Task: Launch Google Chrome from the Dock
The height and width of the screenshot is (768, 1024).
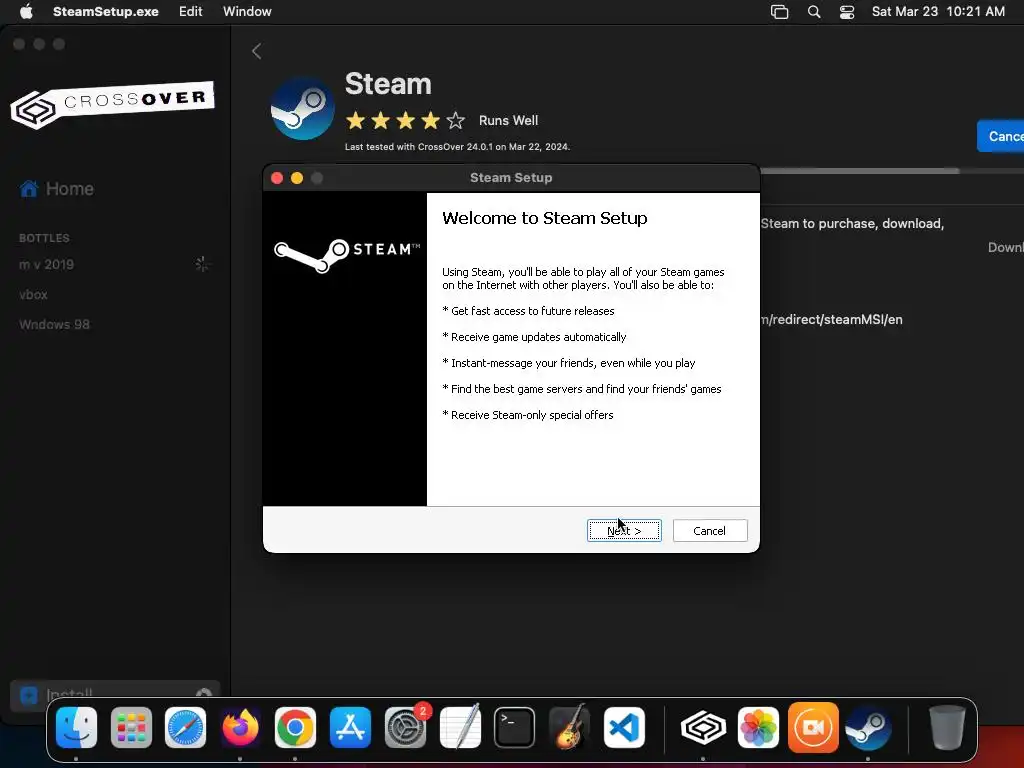Action: (295, 727)
